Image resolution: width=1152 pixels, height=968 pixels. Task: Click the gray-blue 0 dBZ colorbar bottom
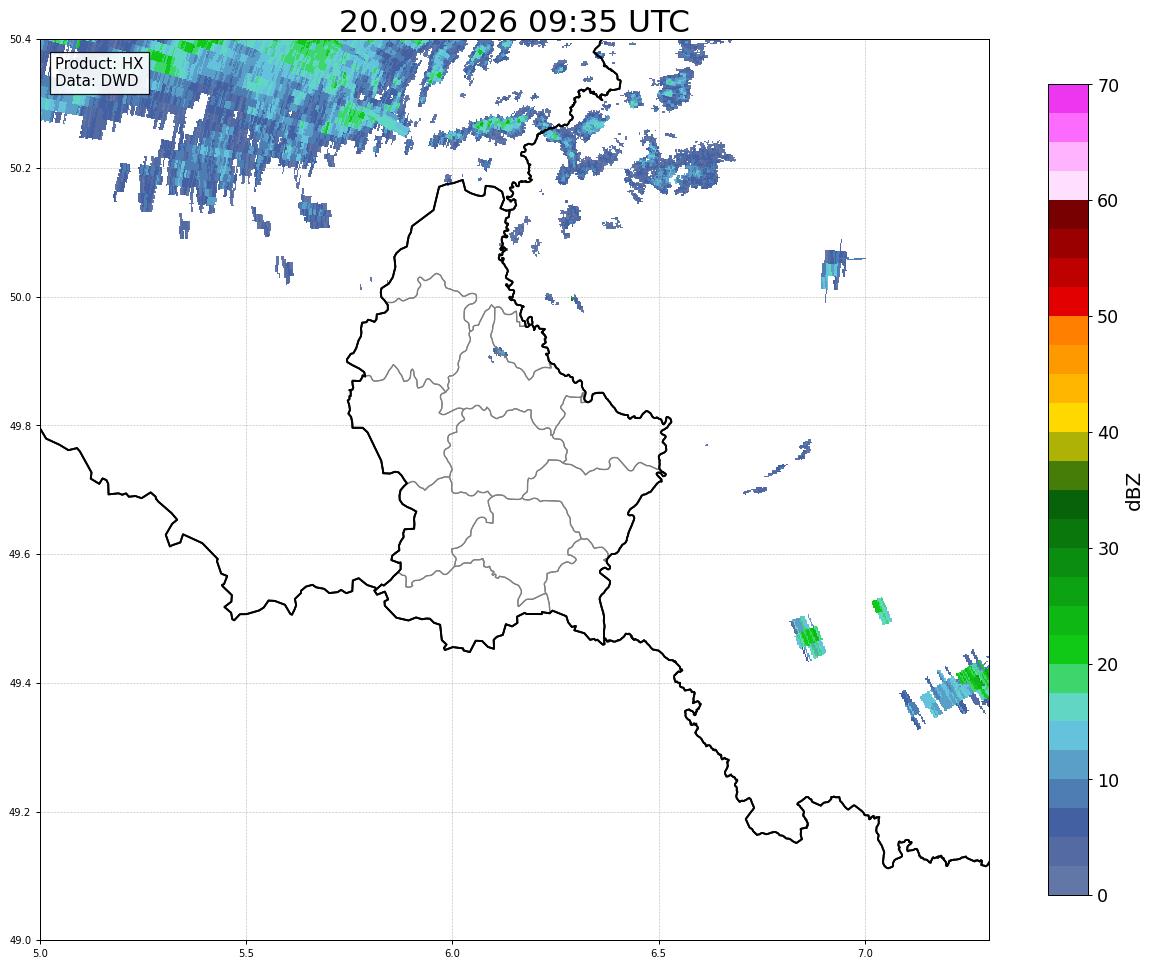(x=1068, y=881)
